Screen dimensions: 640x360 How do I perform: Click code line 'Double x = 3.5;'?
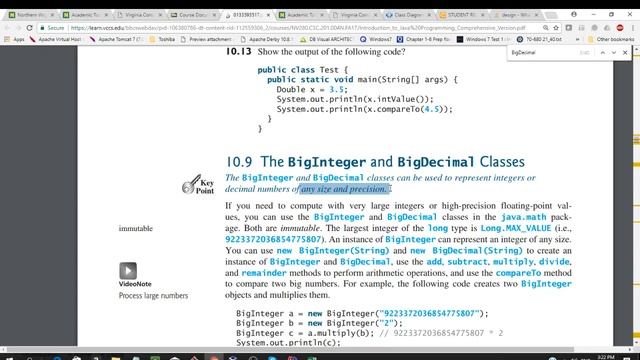(312, 89)
